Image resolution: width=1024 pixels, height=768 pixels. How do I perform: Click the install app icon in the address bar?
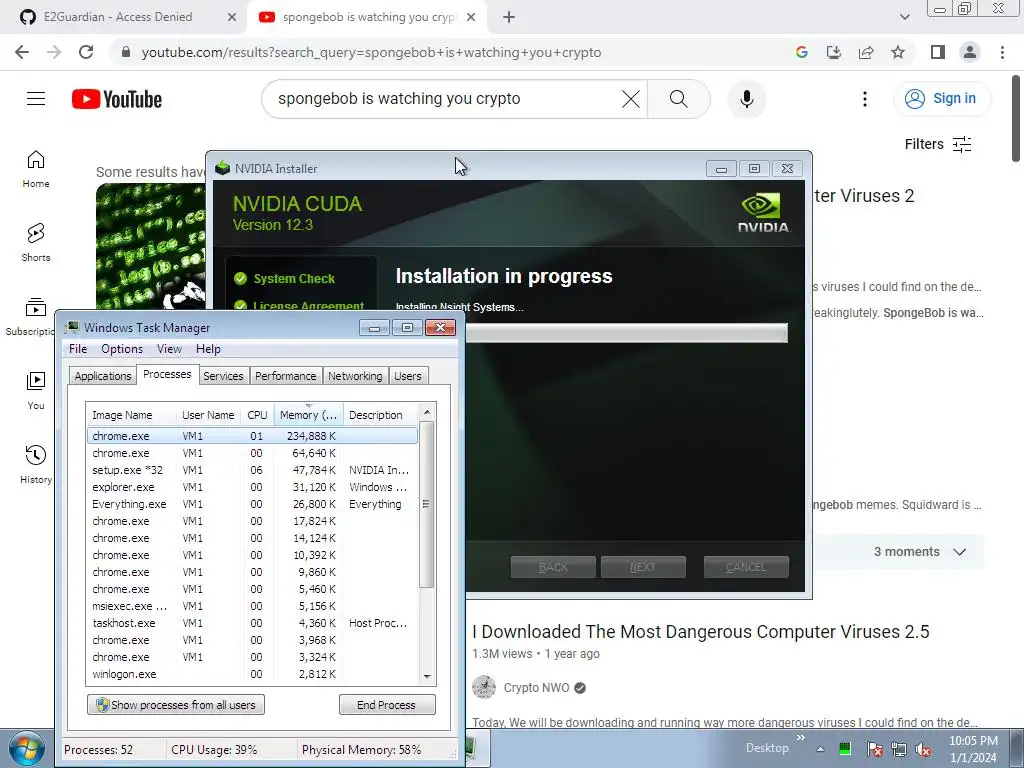point(833,52)
